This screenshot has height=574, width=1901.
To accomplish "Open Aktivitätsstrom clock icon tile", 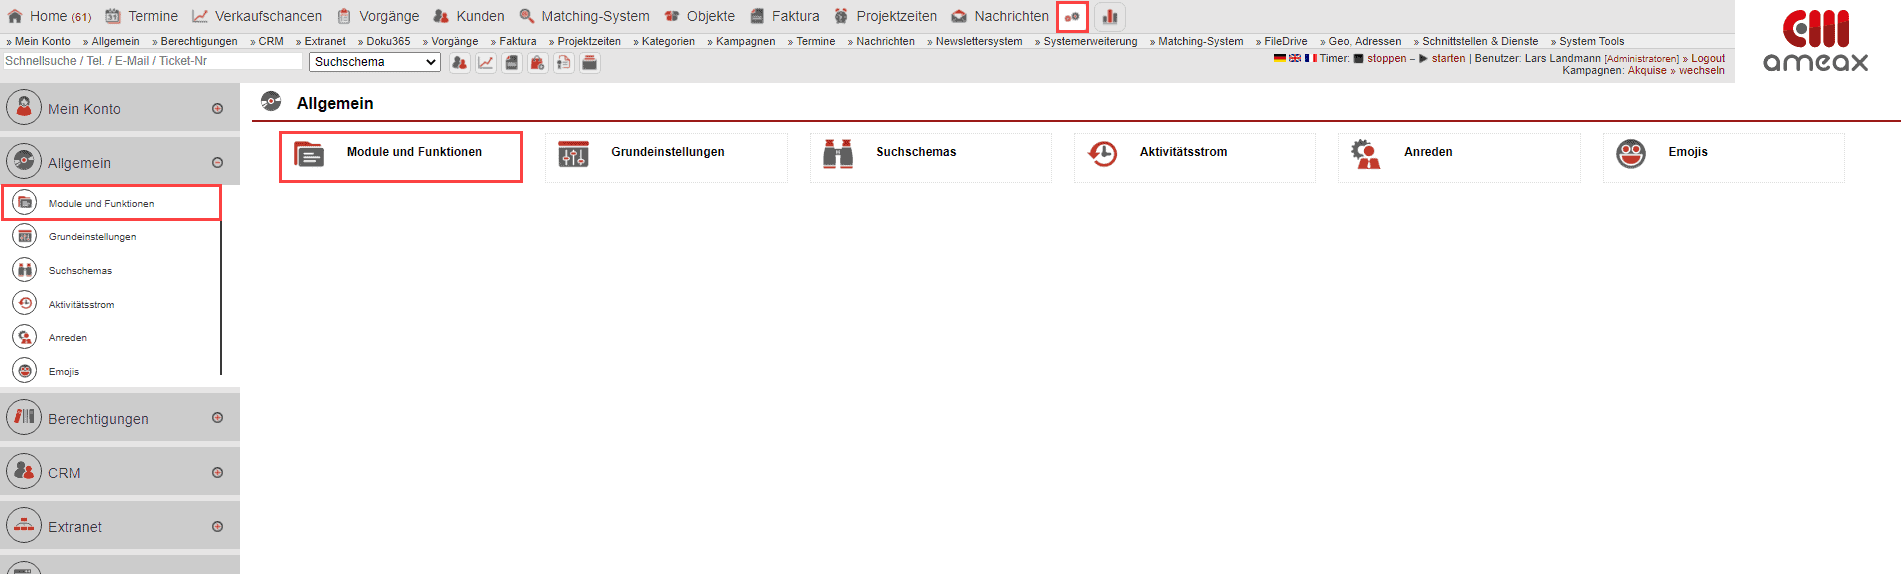I will 1102,154.
